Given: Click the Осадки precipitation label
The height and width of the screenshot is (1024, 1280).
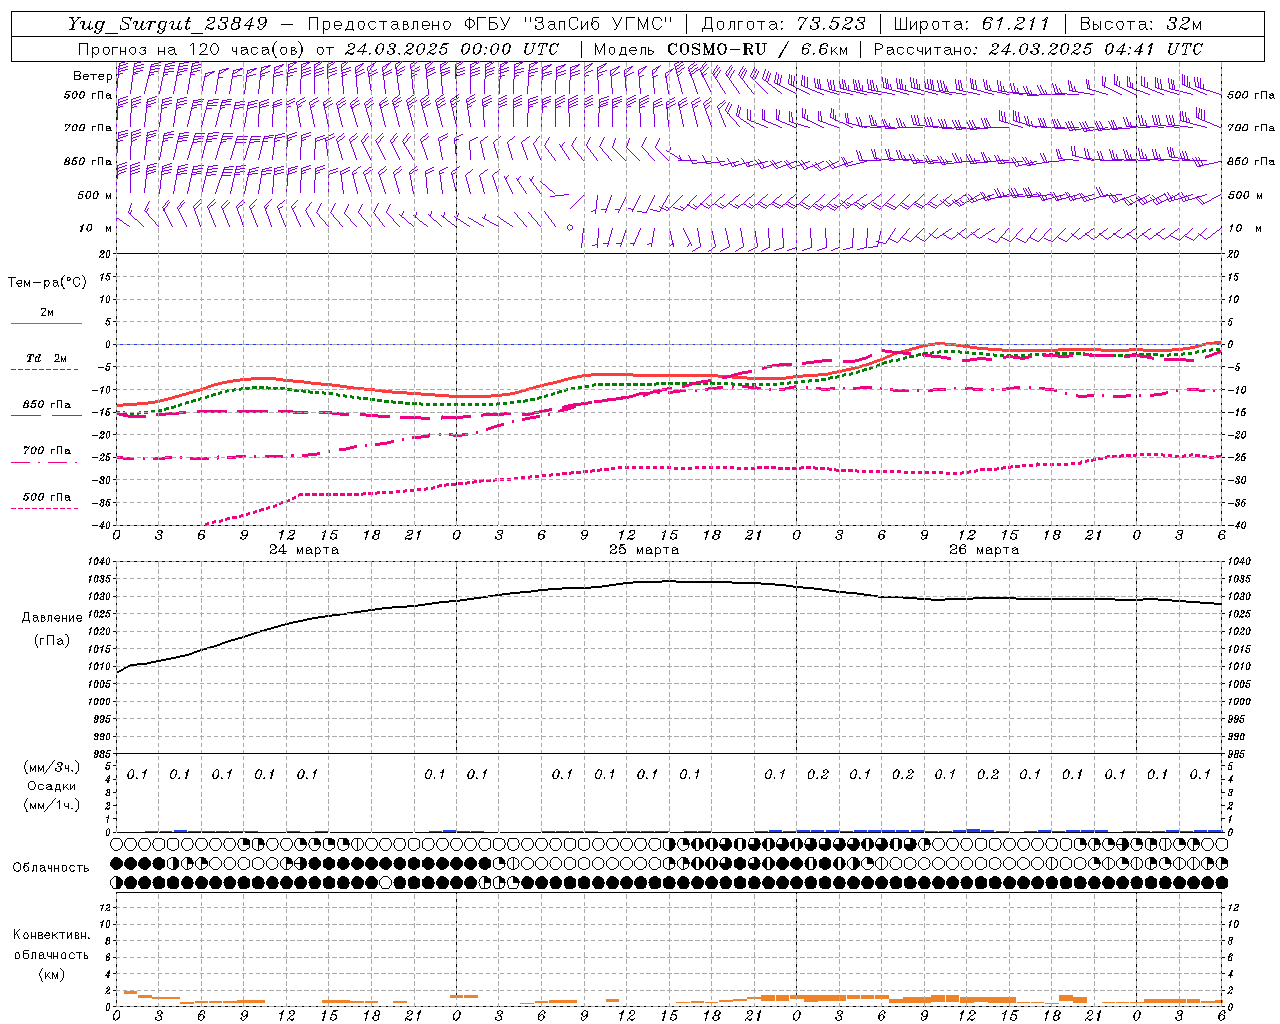Looking at the screenshot, I should coord(52,786).
